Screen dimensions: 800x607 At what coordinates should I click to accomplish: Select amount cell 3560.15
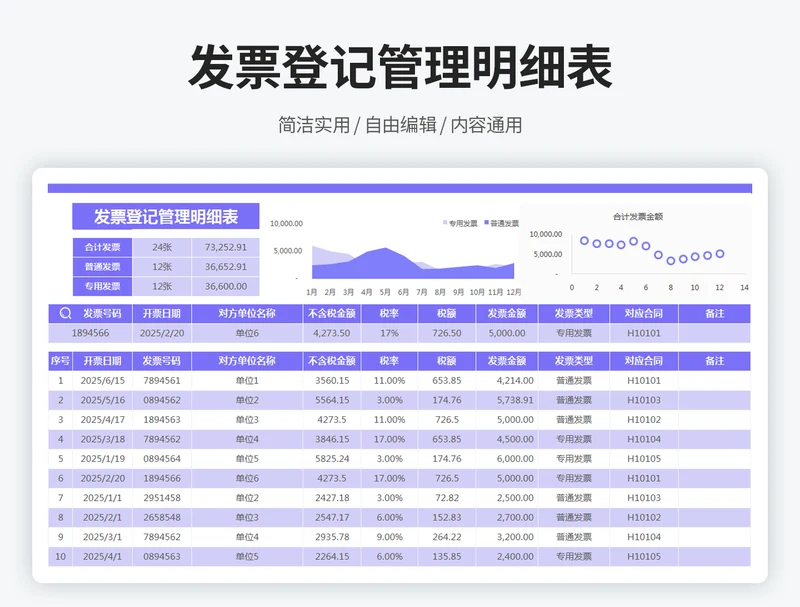(x=332, y=381)
